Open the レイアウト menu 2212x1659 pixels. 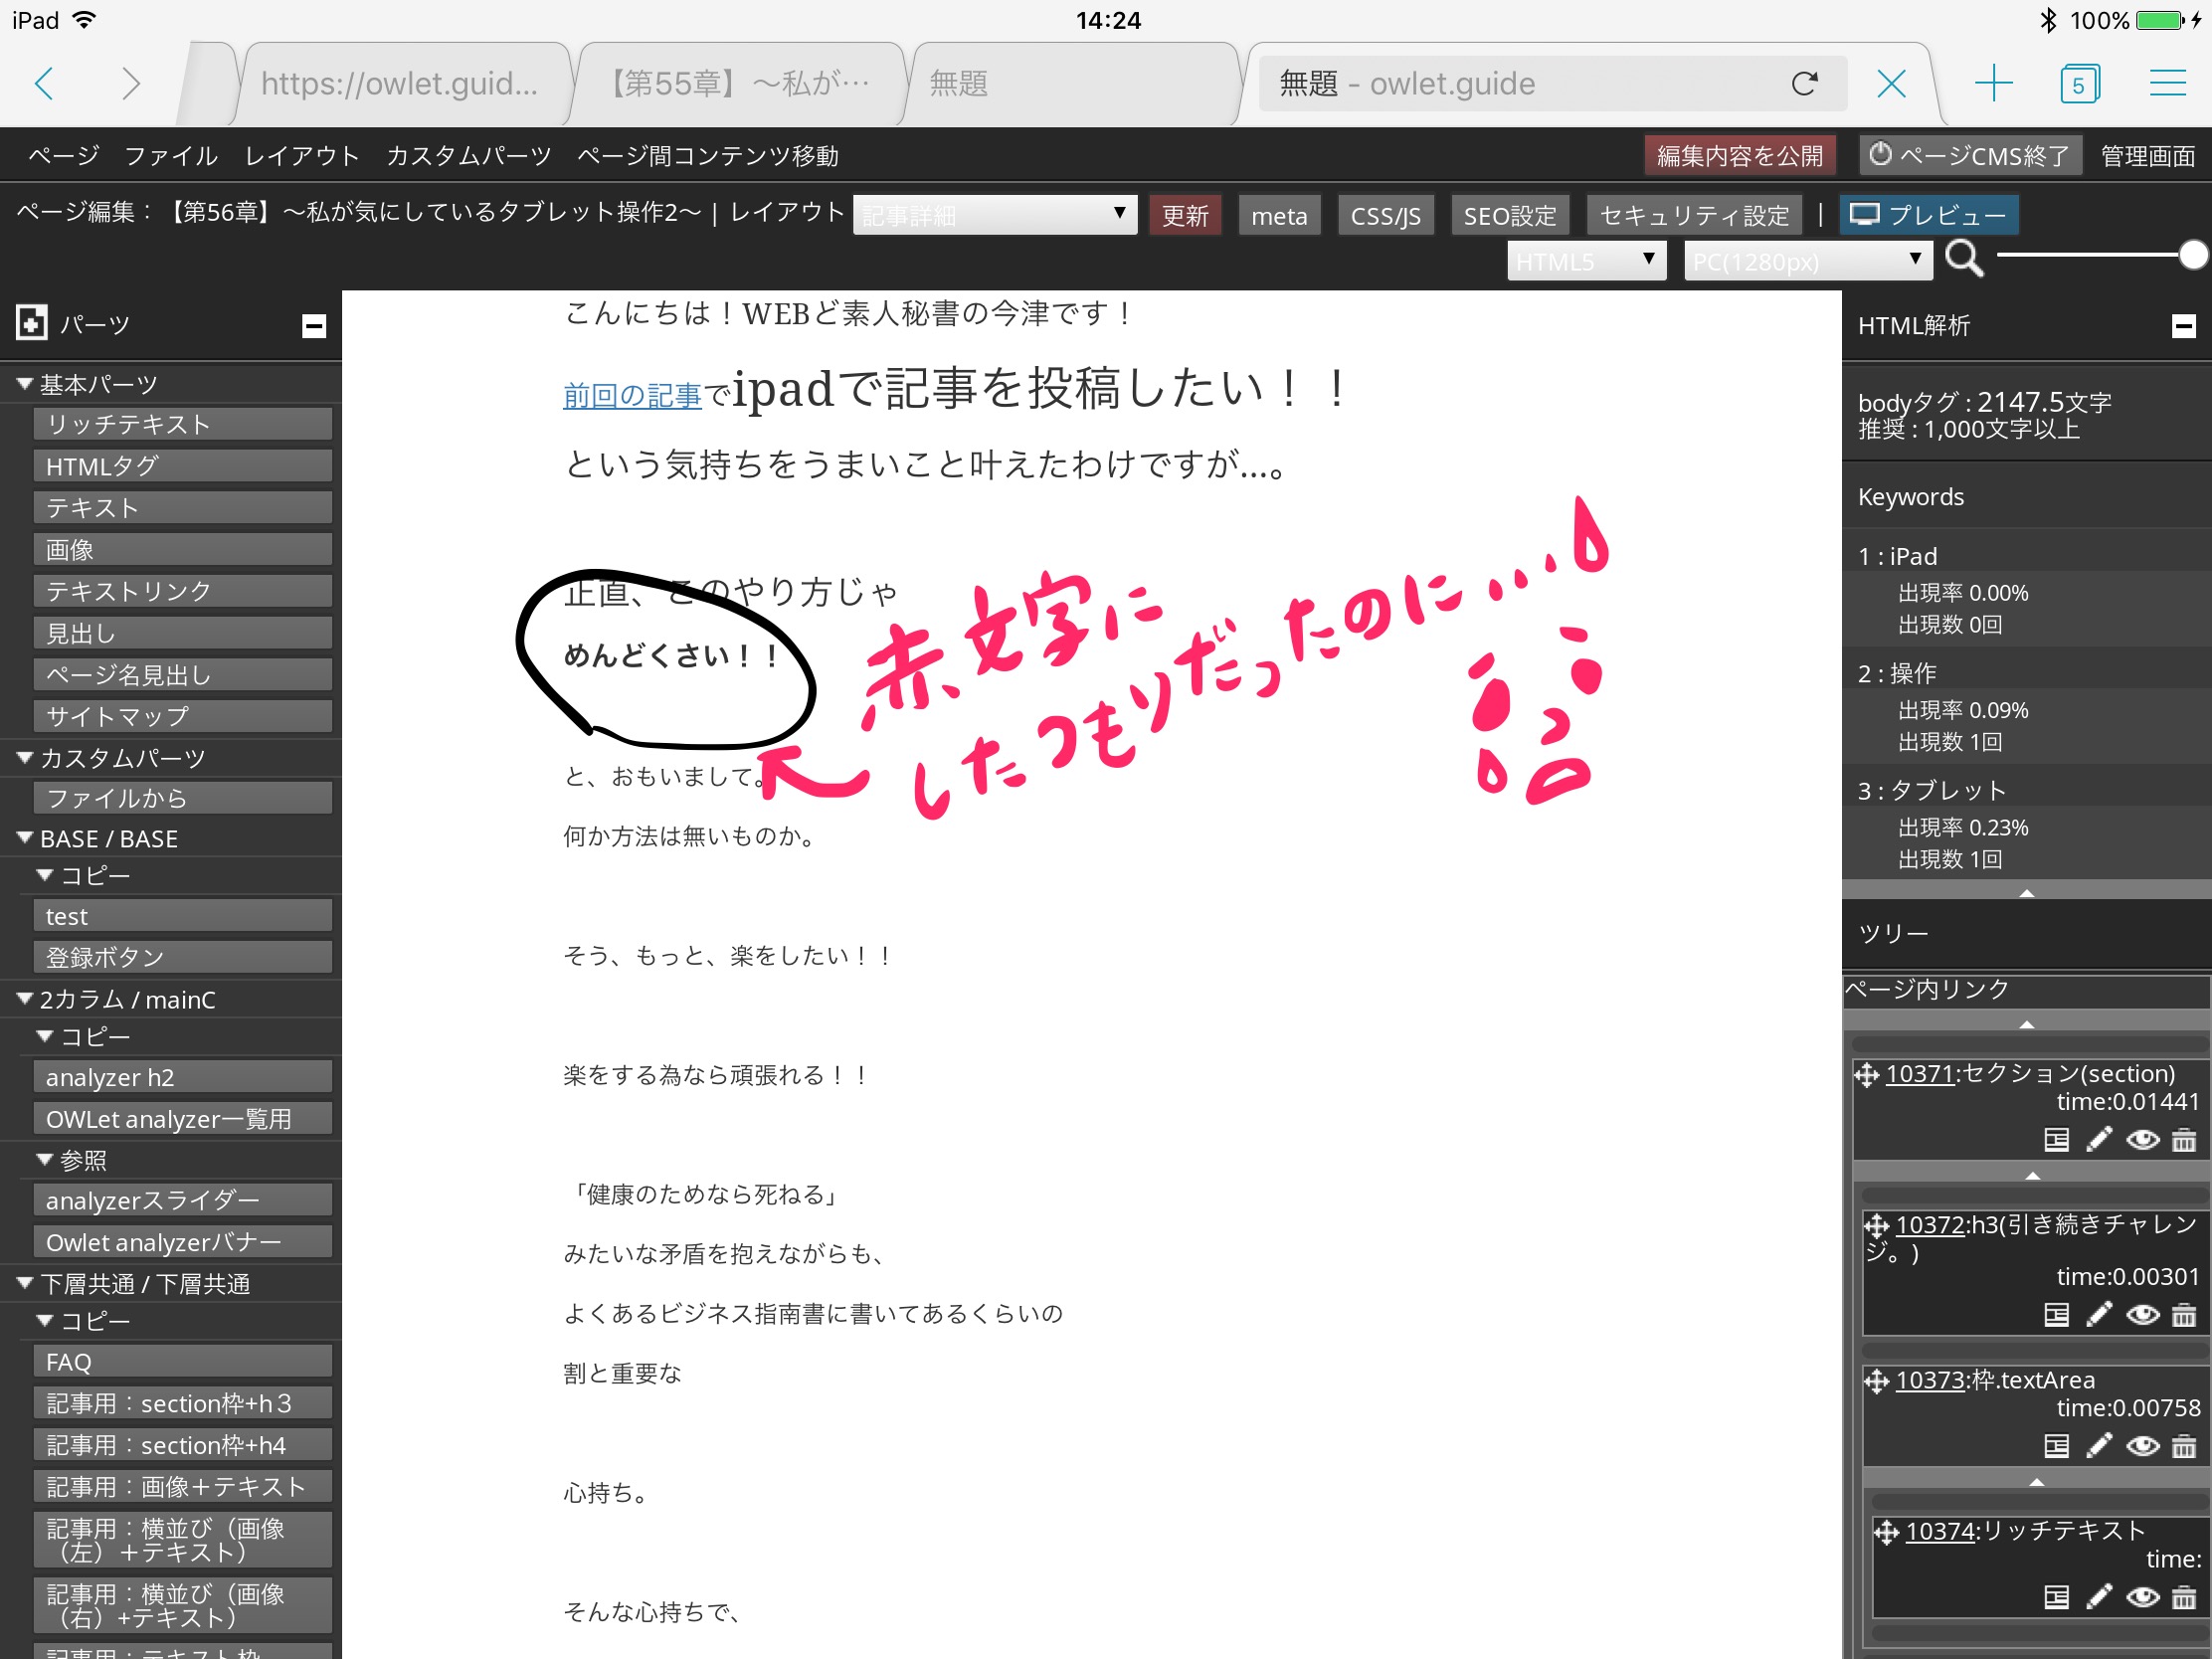click(302, 156)
